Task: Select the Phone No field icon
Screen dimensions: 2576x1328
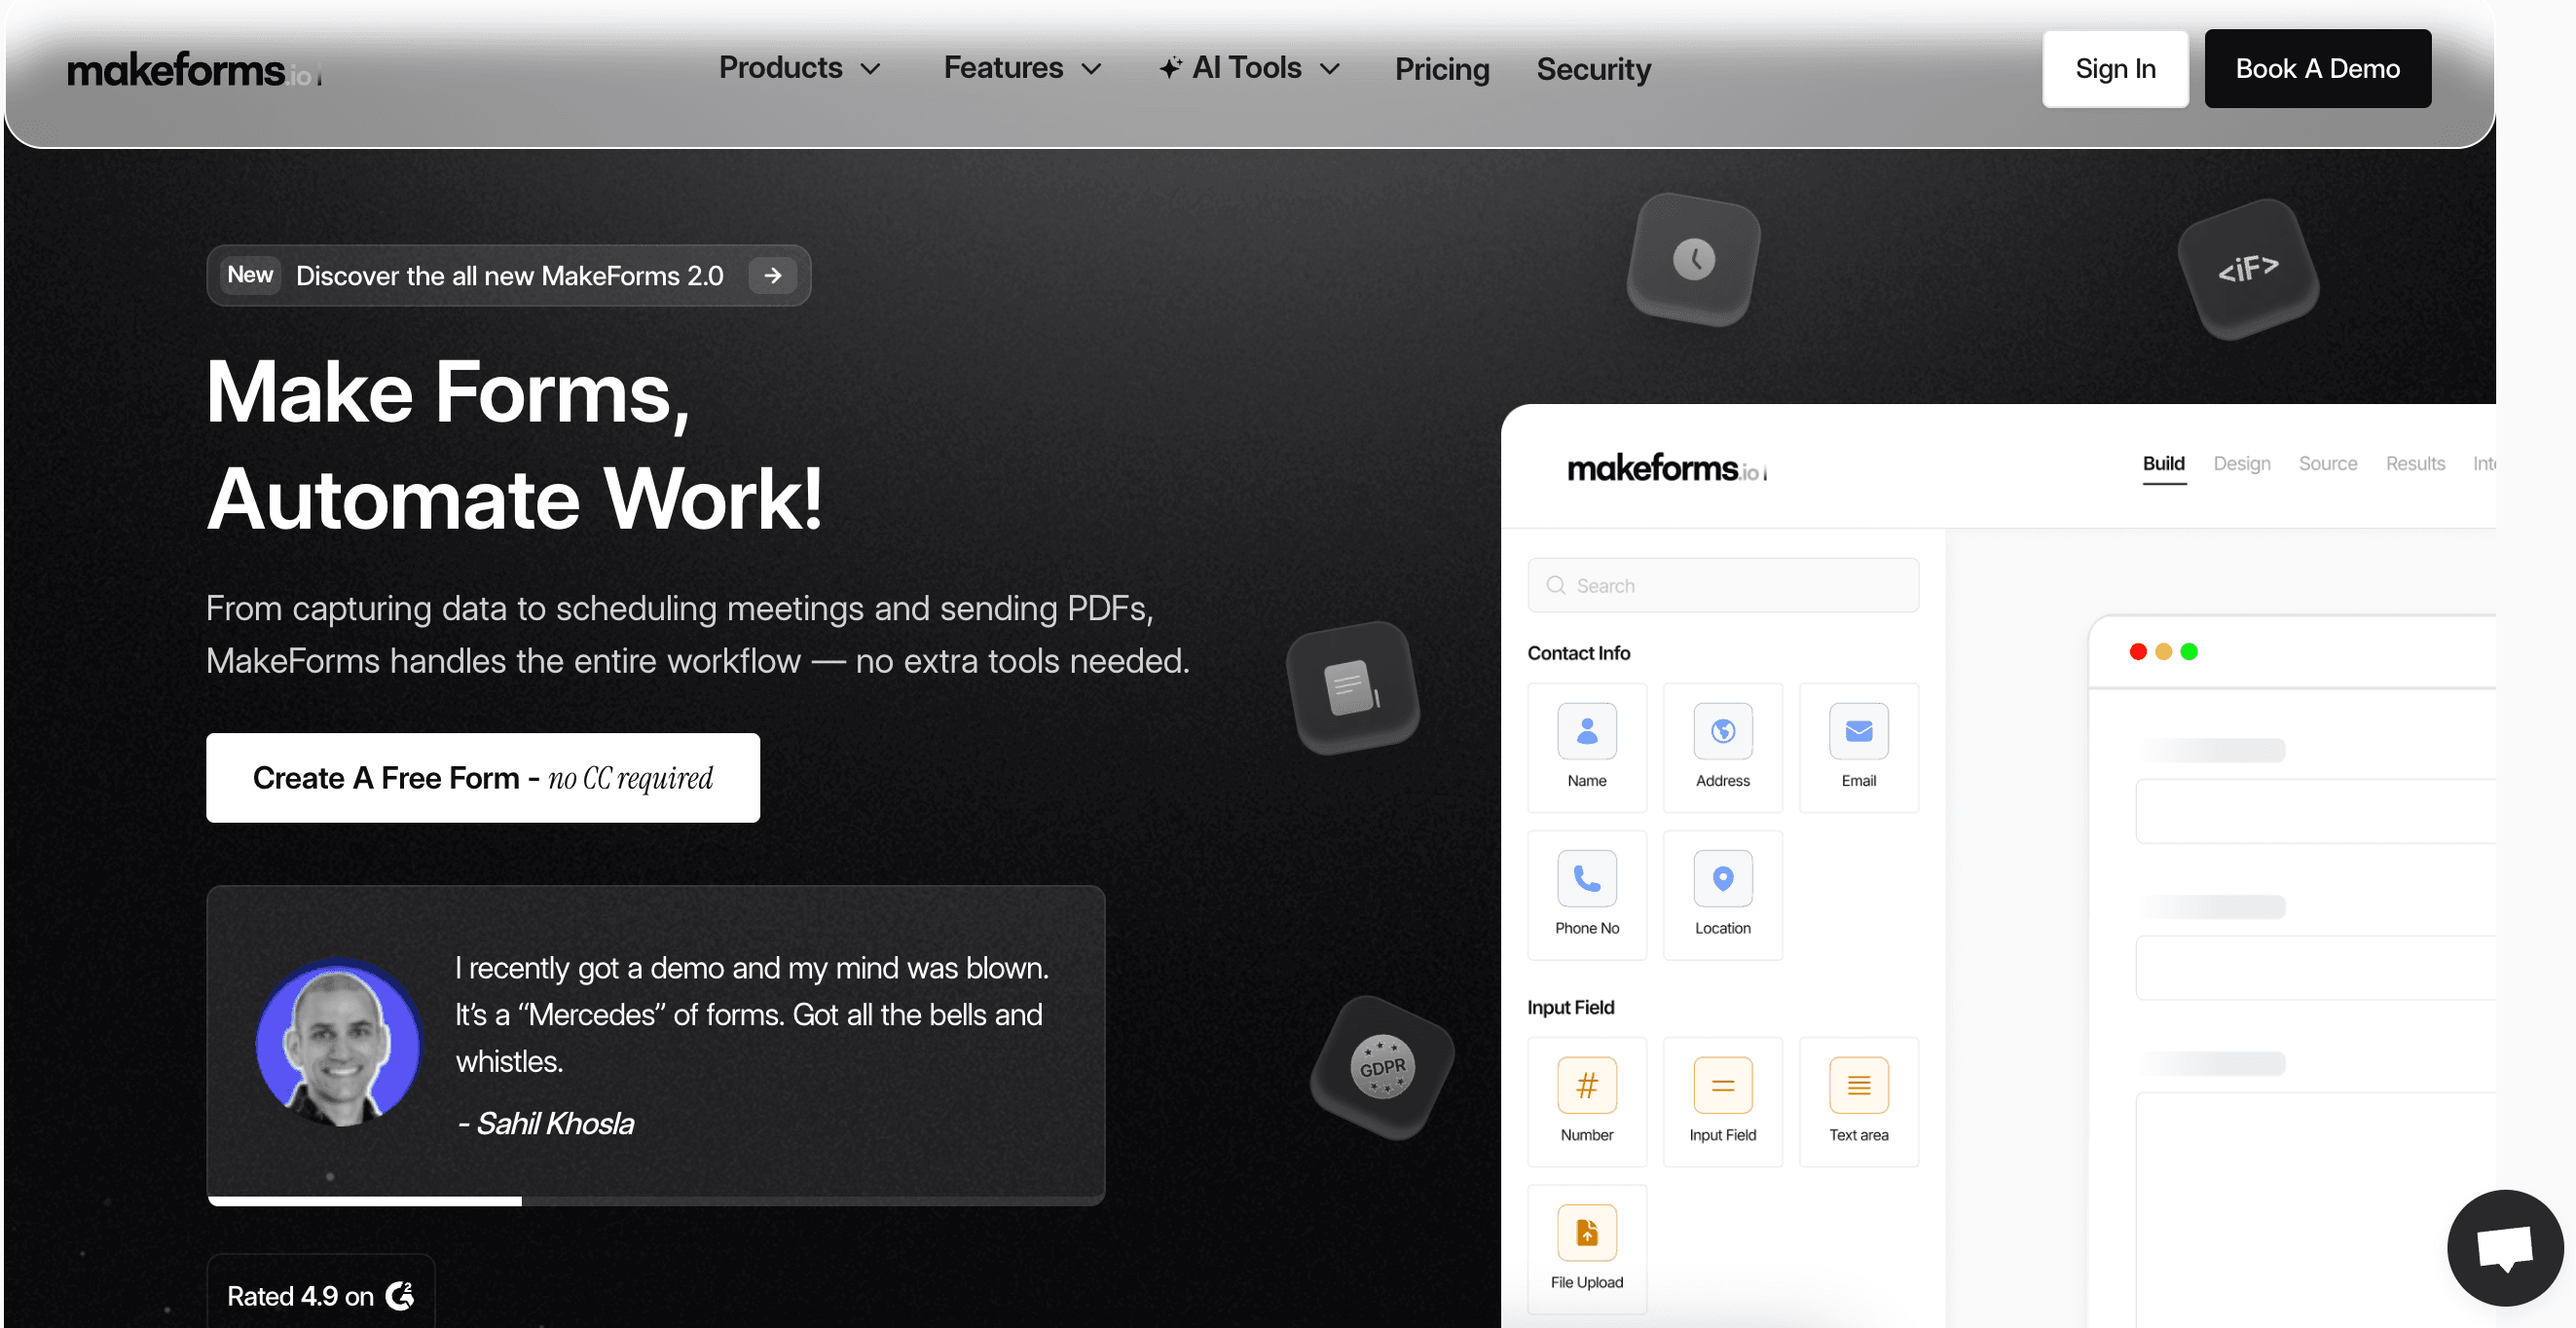Action: click(1586, 878)
